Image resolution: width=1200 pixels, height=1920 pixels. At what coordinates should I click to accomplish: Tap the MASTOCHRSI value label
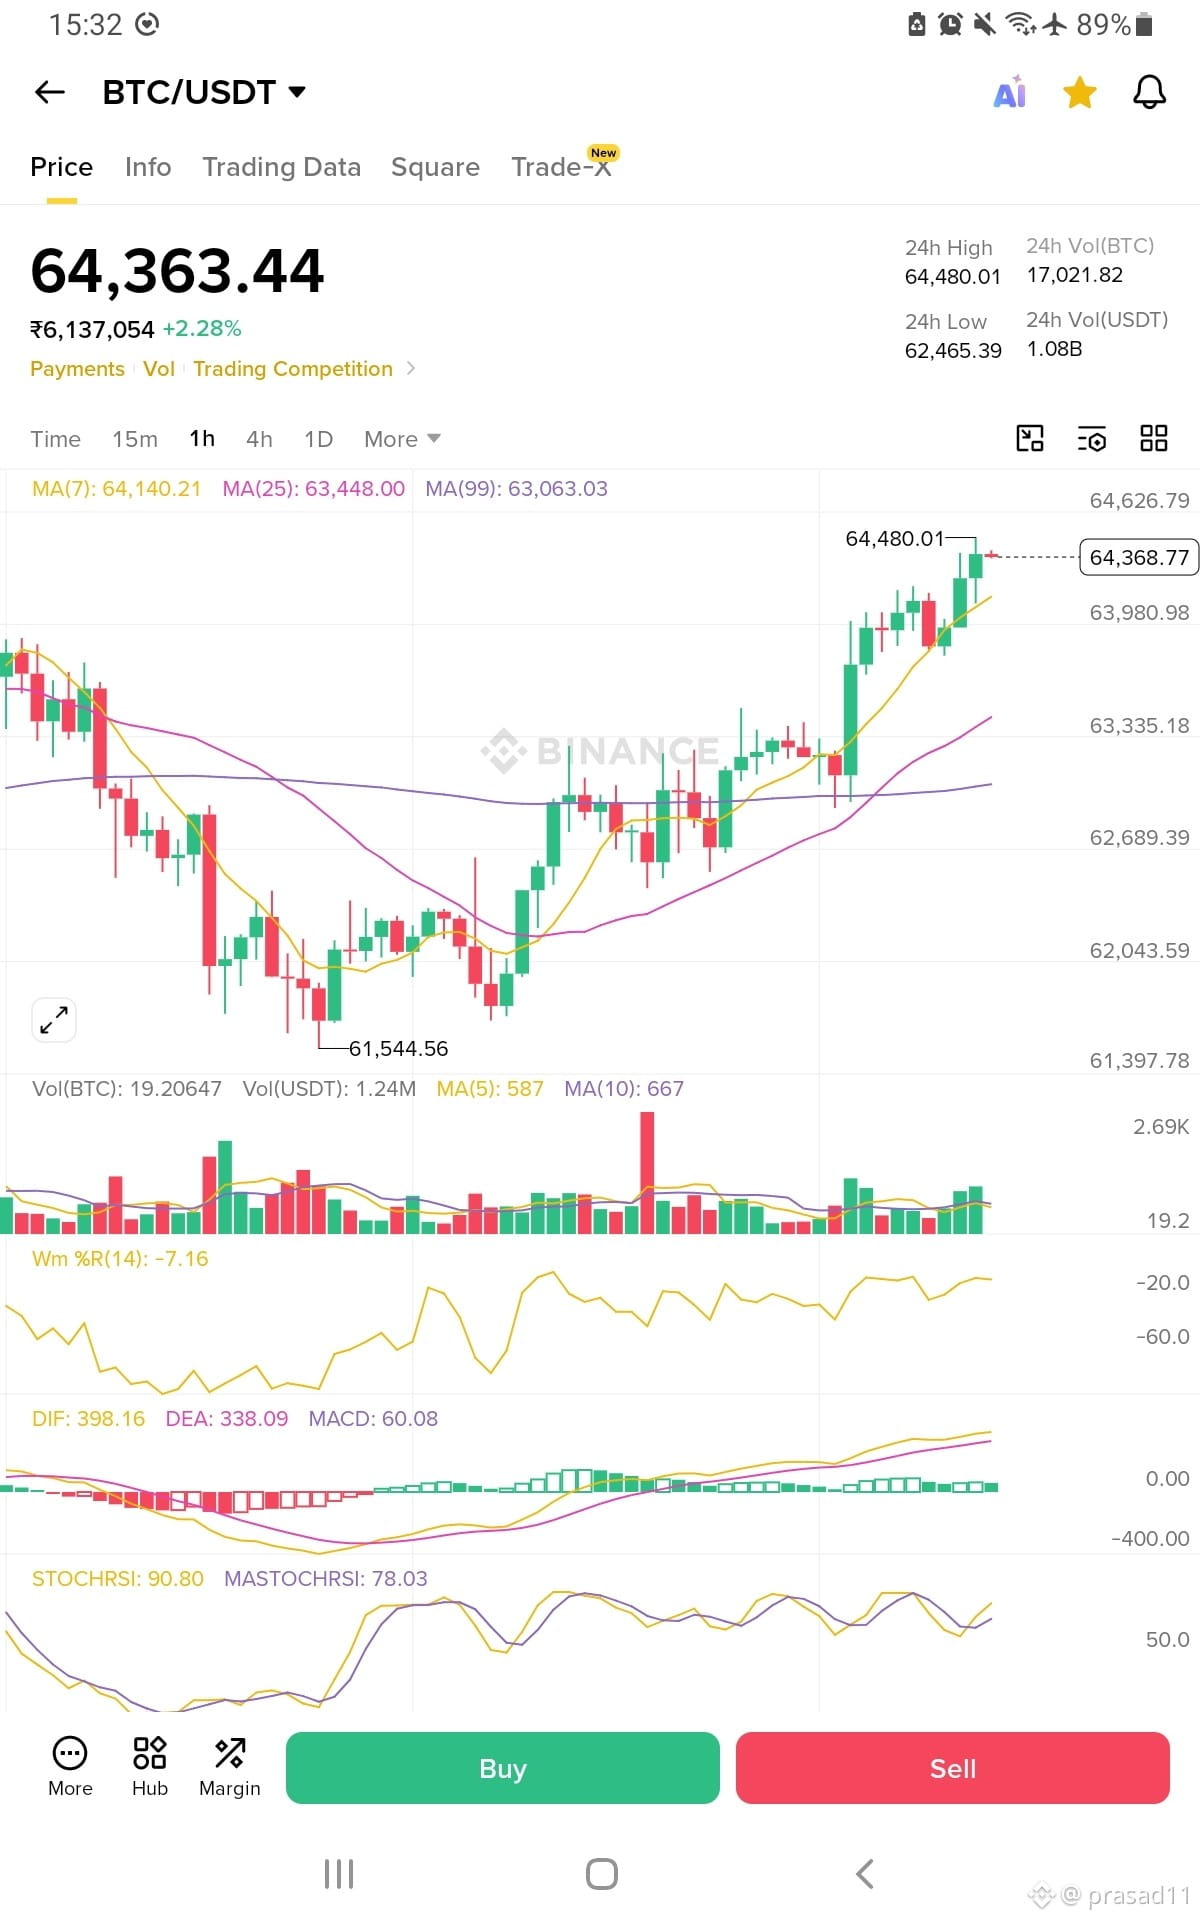click(x=325, y=1579)
